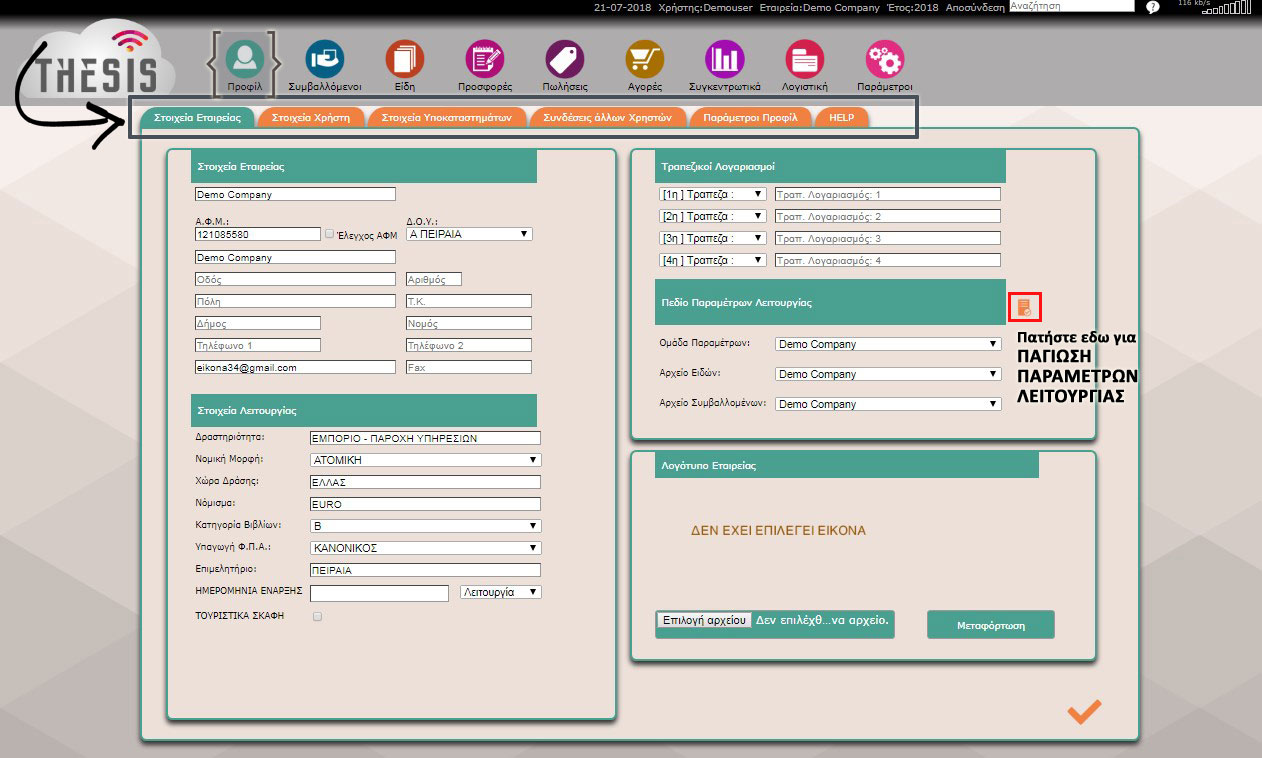Viewport: 1262px width, 758px height.
Task: Open the Νομική Μορφή dropdown
Action: (425, 460)
